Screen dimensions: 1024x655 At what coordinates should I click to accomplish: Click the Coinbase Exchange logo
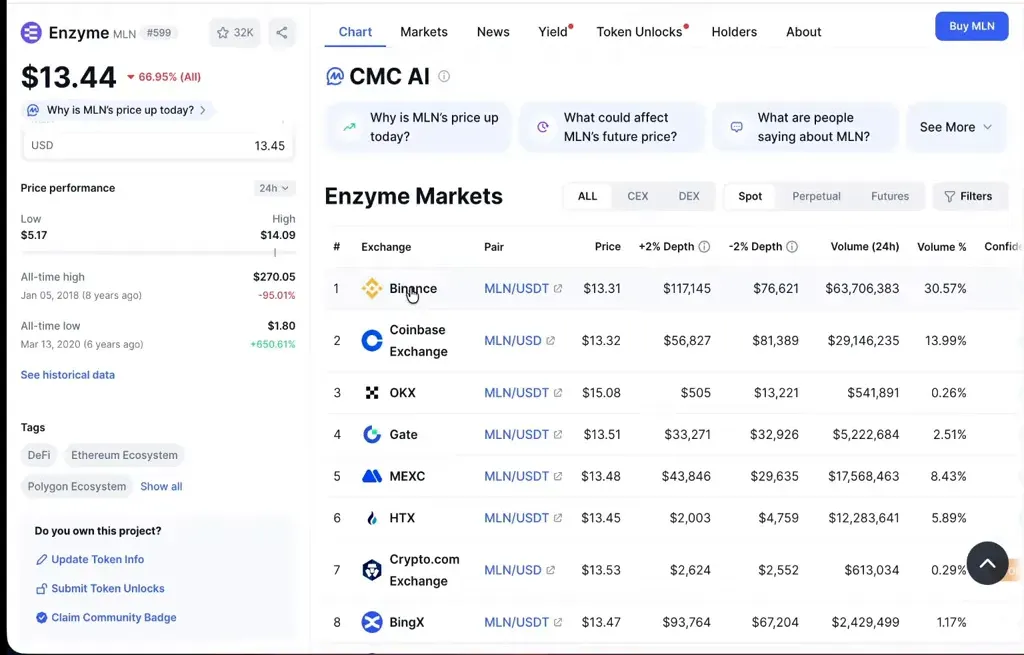pyautogui.click(x=372, y=341)
